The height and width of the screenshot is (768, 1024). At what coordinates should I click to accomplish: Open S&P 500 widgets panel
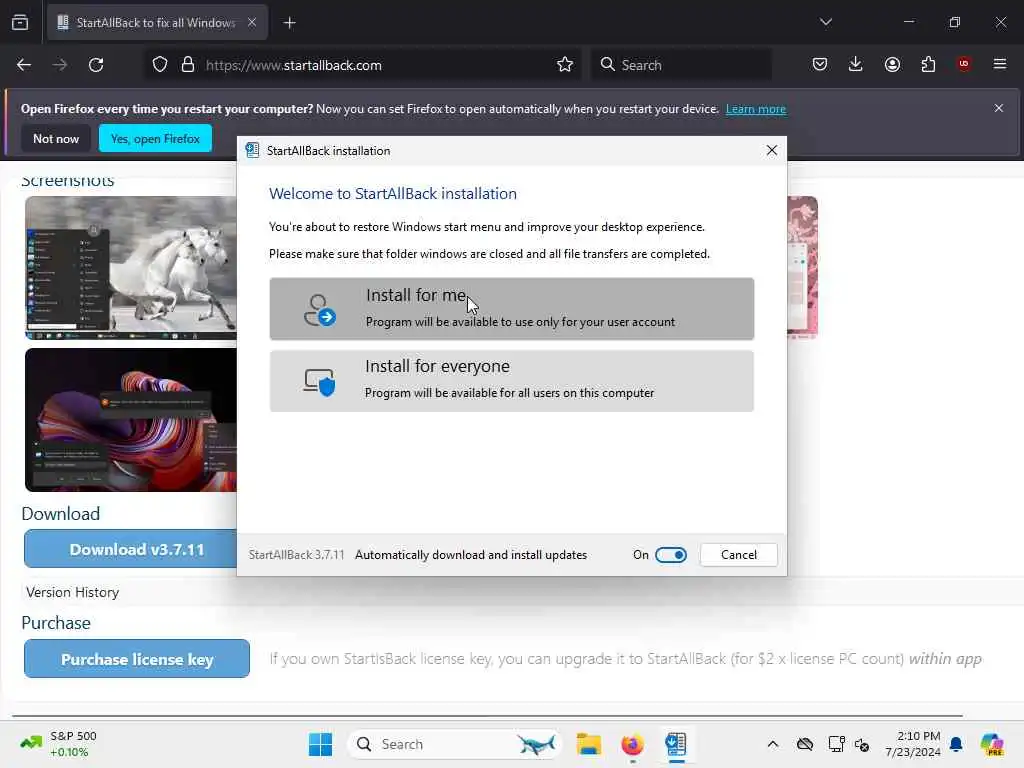pos(59,744)
